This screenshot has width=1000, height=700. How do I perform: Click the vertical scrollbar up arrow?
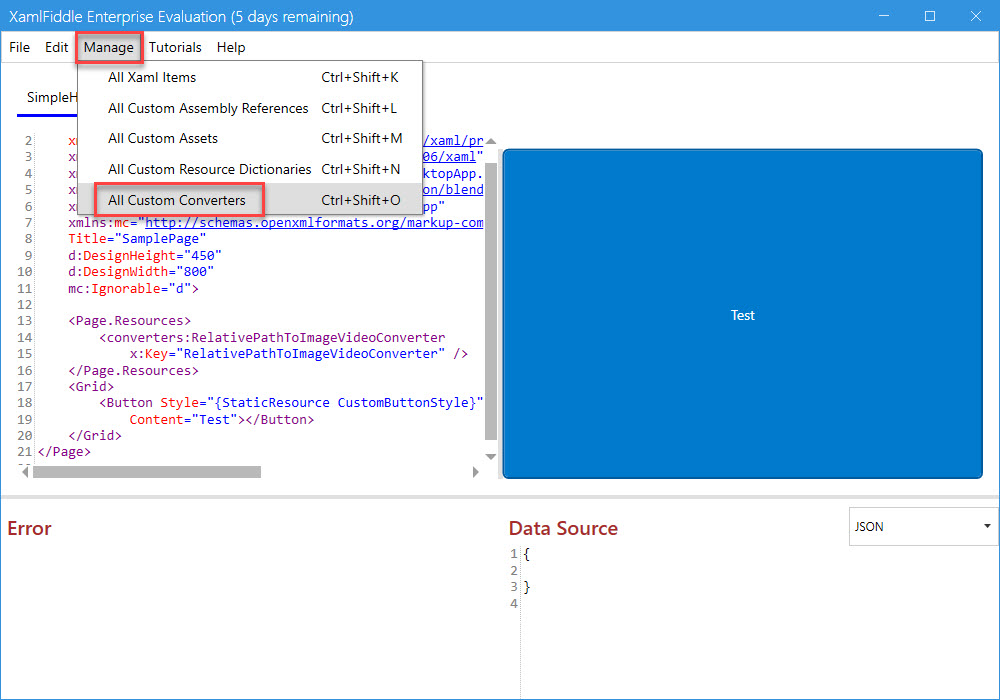tap(490, 142)
